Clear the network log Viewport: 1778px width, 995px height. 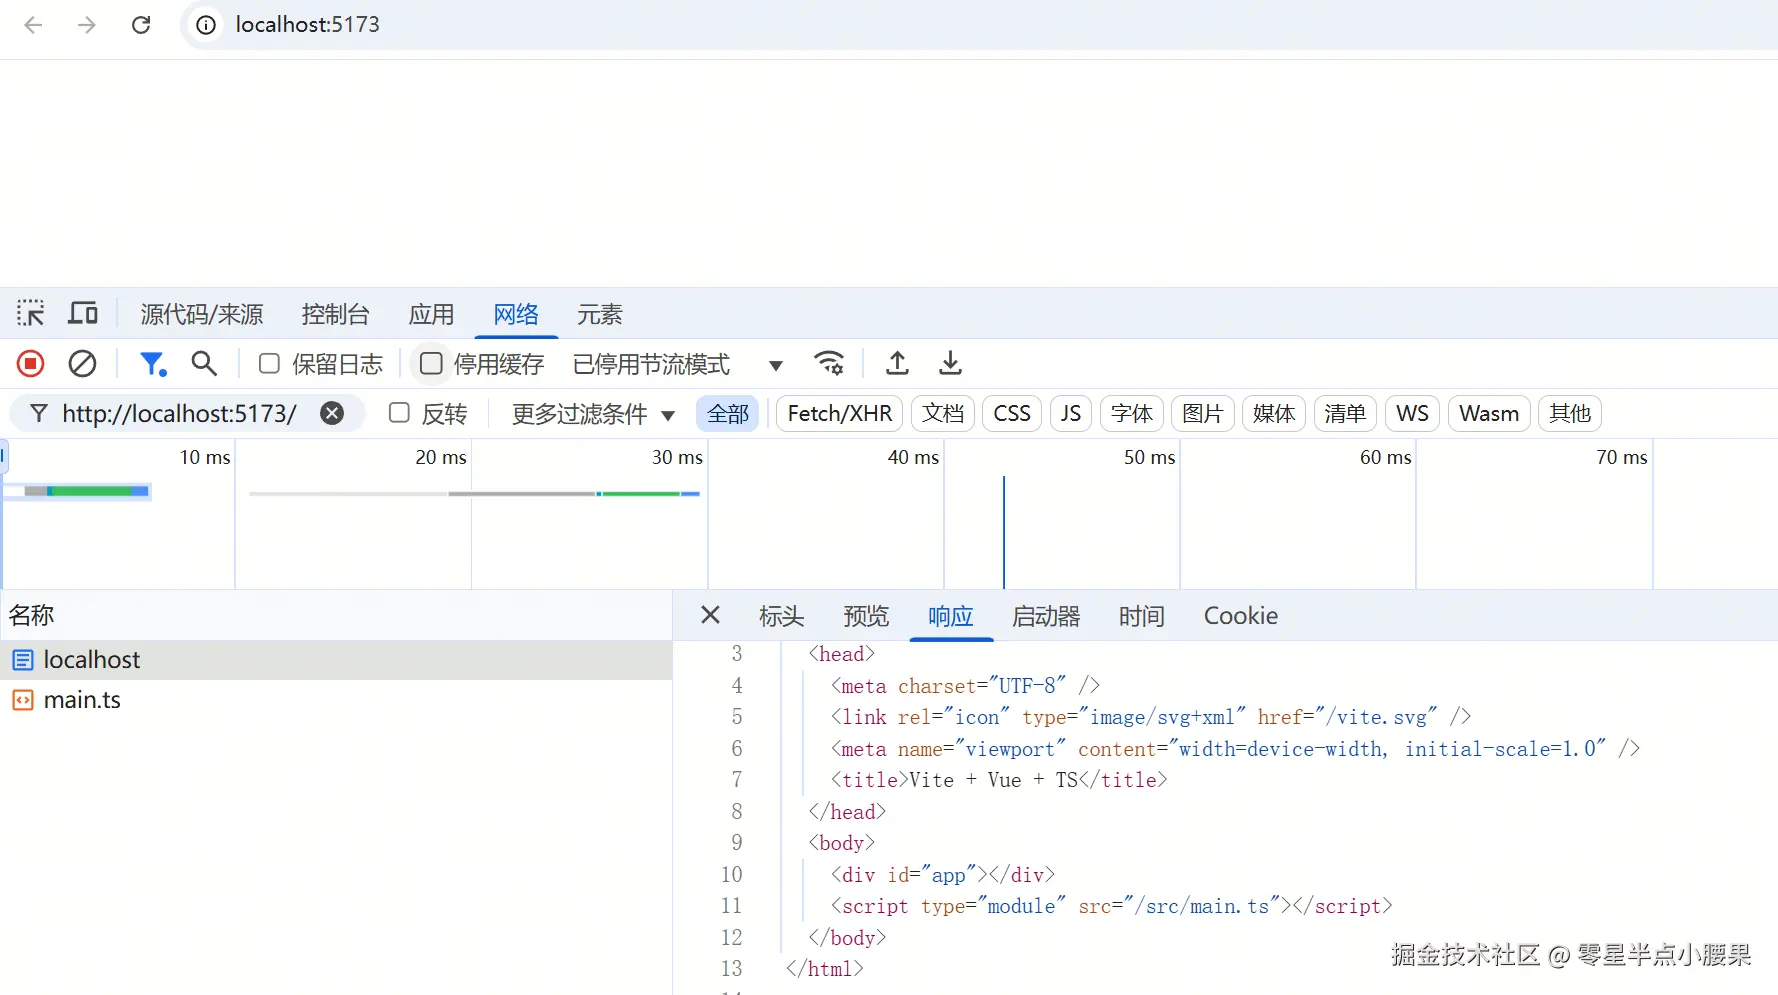click(82, 364)
